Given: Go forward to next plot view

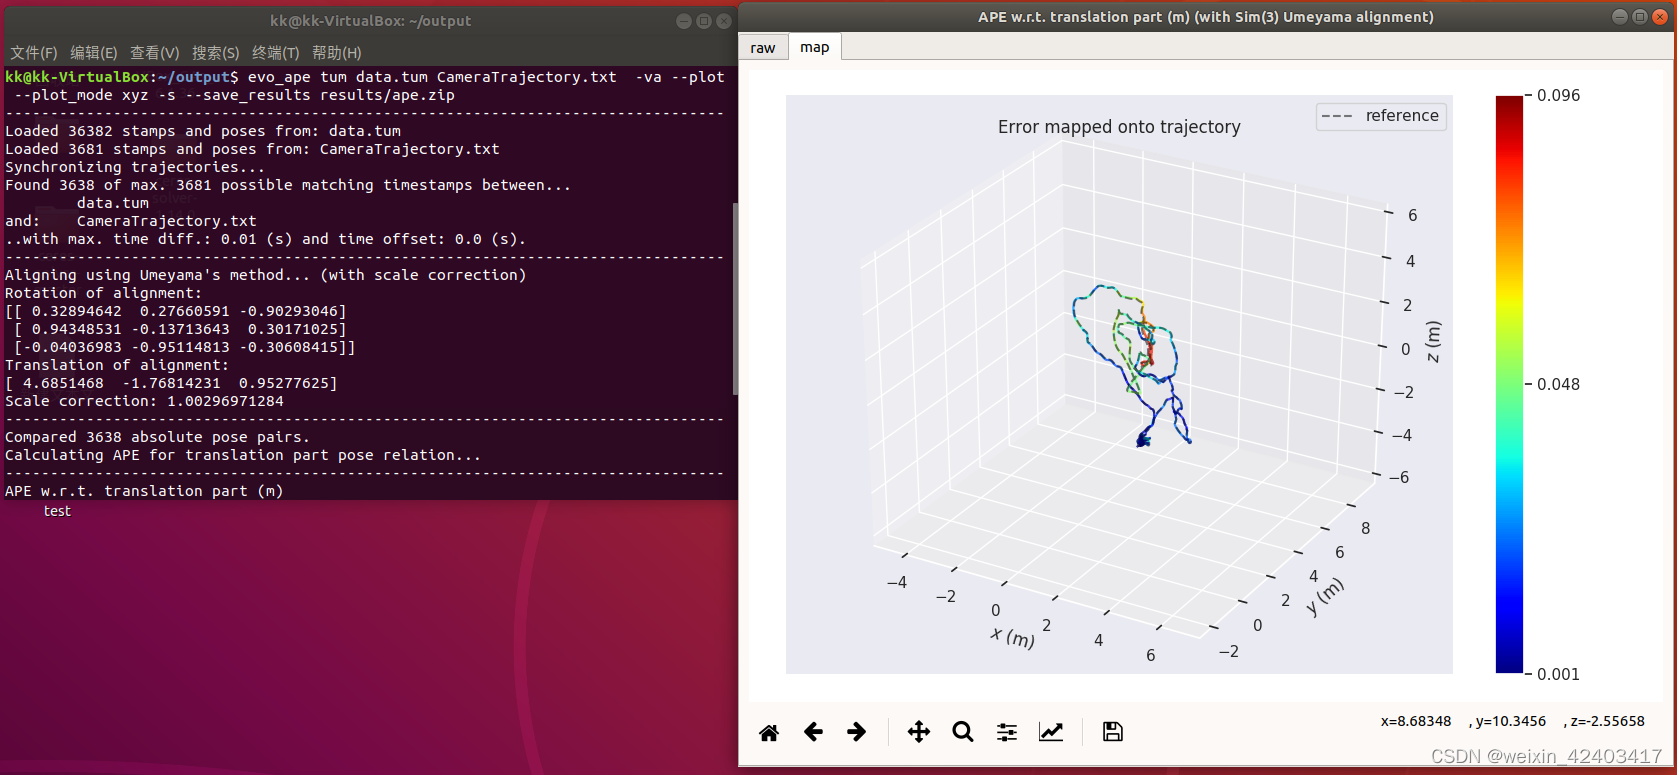Looking at the screenshot, I should pos(856,732).
